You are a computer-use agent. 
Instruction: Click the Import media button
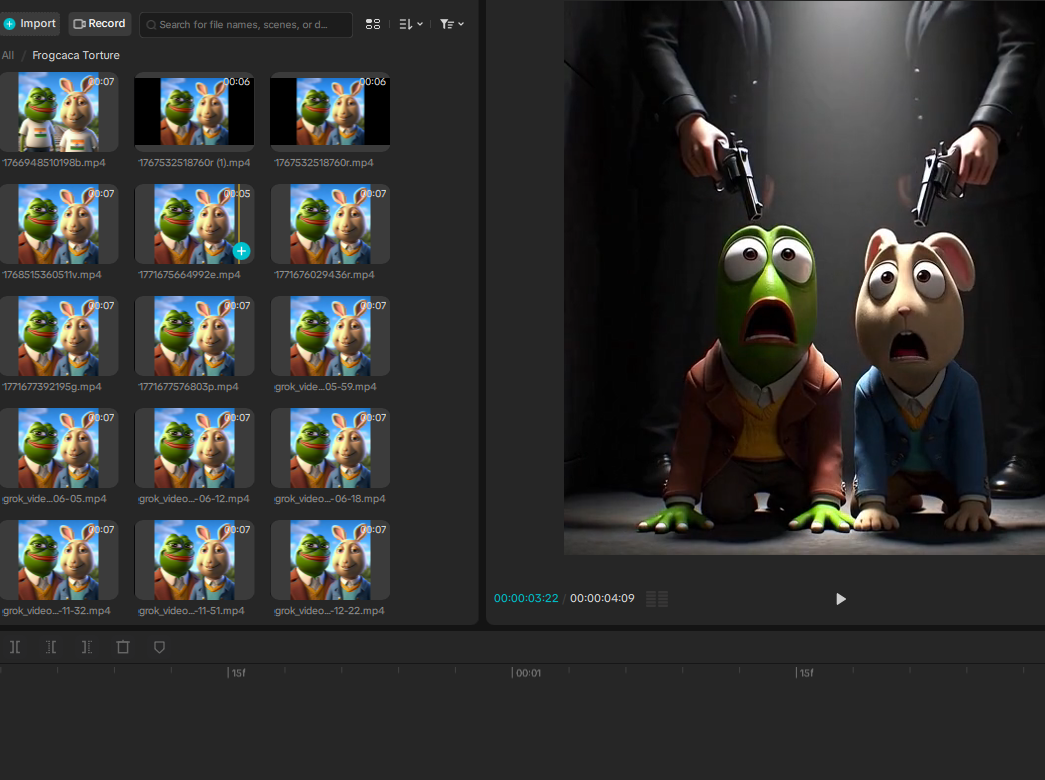point(31,24)
